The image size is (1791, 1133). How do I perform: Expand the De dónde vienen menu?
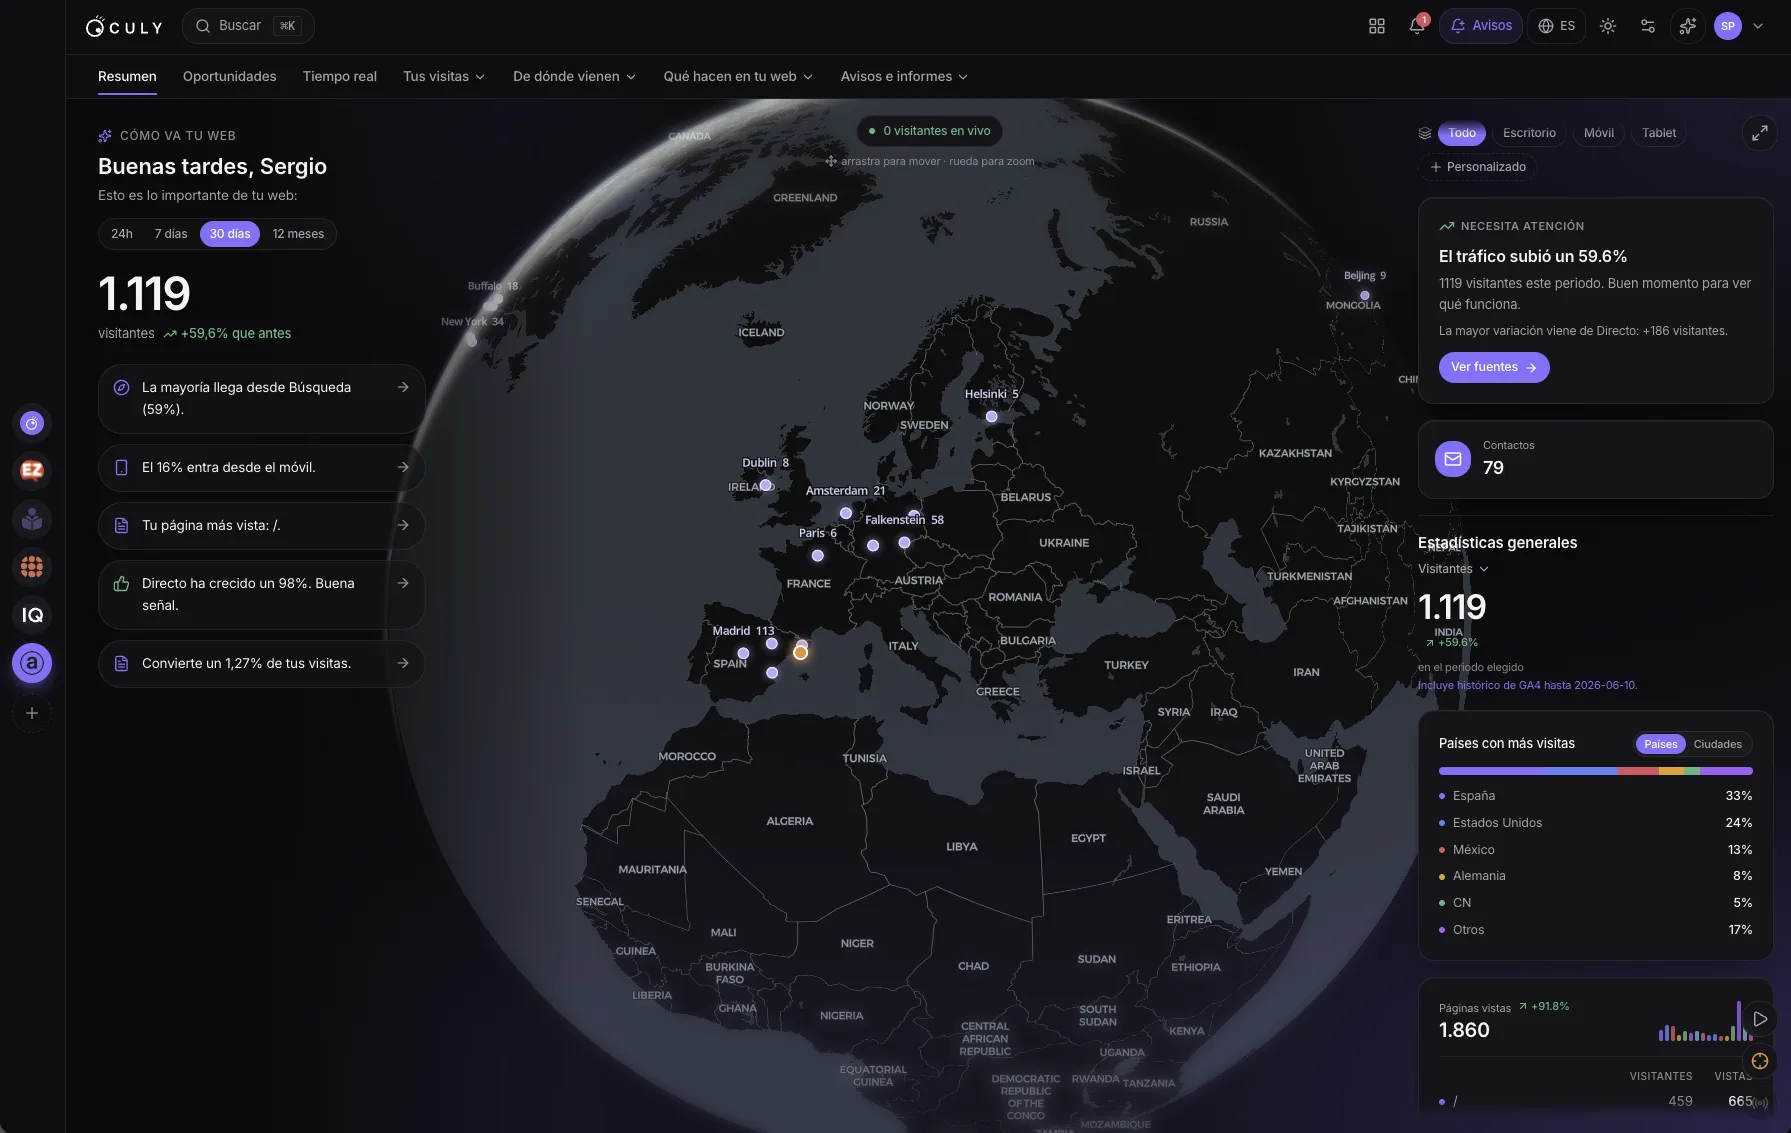point(574,77)
